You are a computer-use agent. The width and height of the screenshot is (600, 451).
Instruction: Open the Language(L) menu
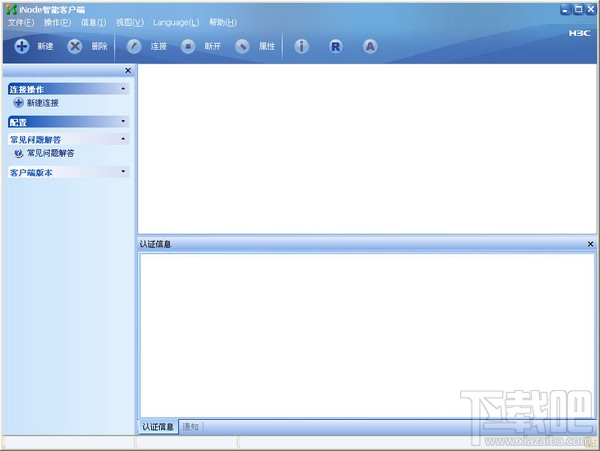click(176, 23)
